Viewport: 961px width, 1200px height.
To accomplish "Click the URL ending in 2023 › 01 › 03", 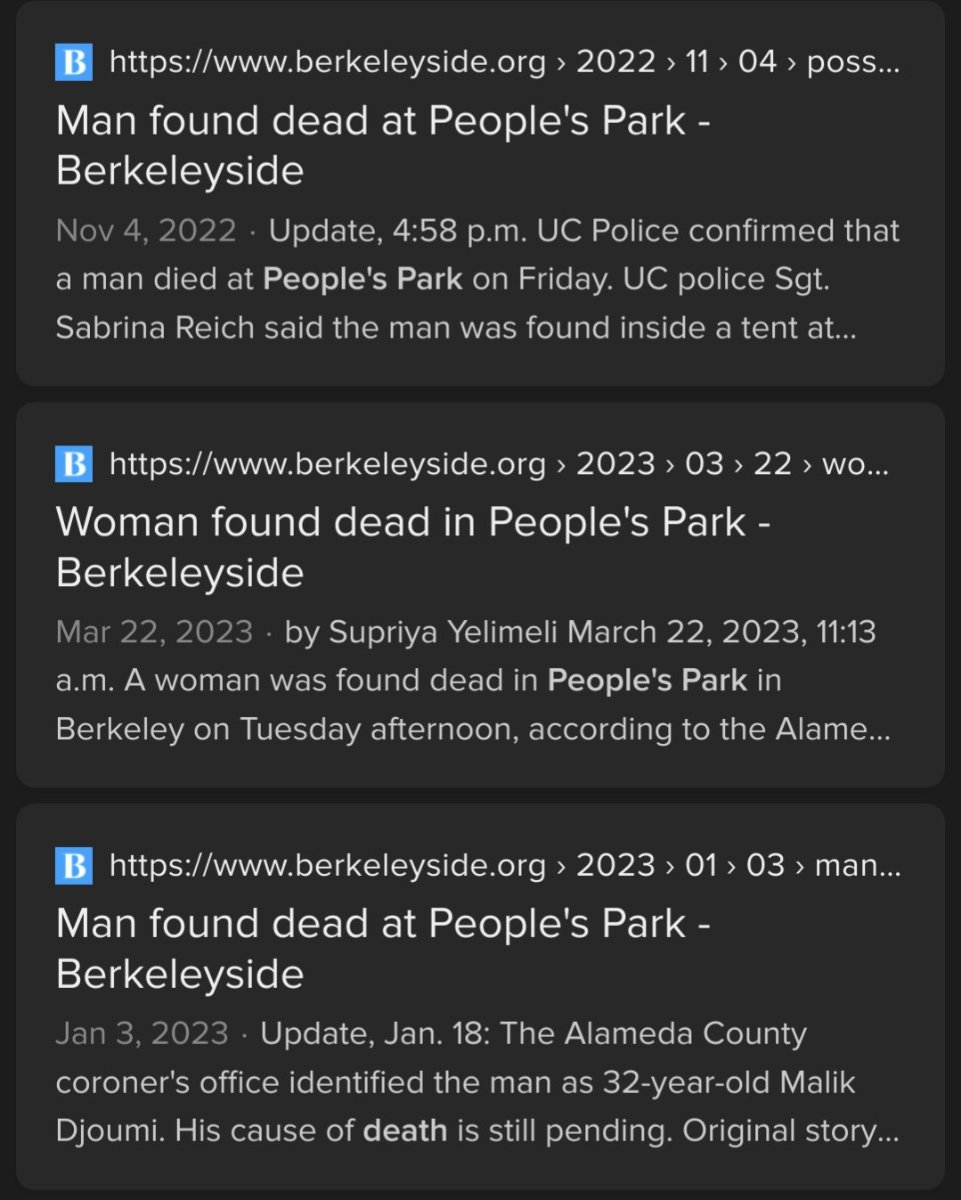I will 440,865.
